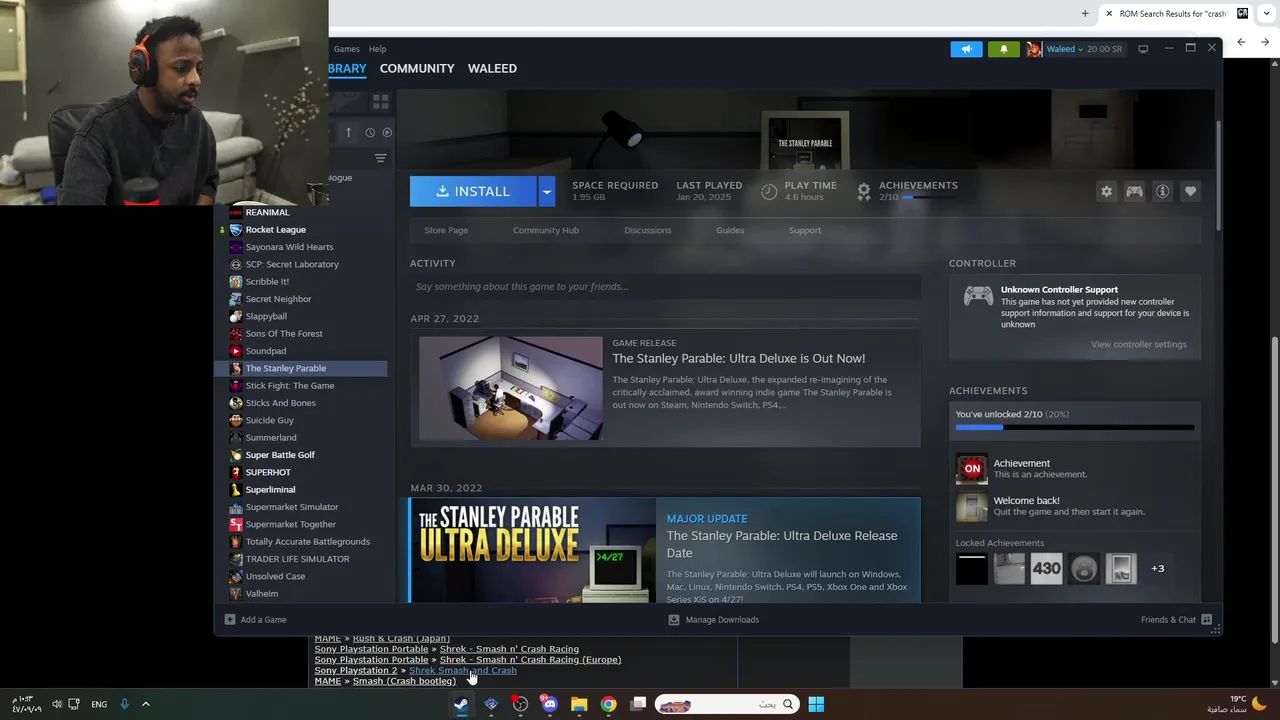This screenshot has width=1280, height=720.
Task: Show the +3 more locked achievements
Action: [1157, 568]
